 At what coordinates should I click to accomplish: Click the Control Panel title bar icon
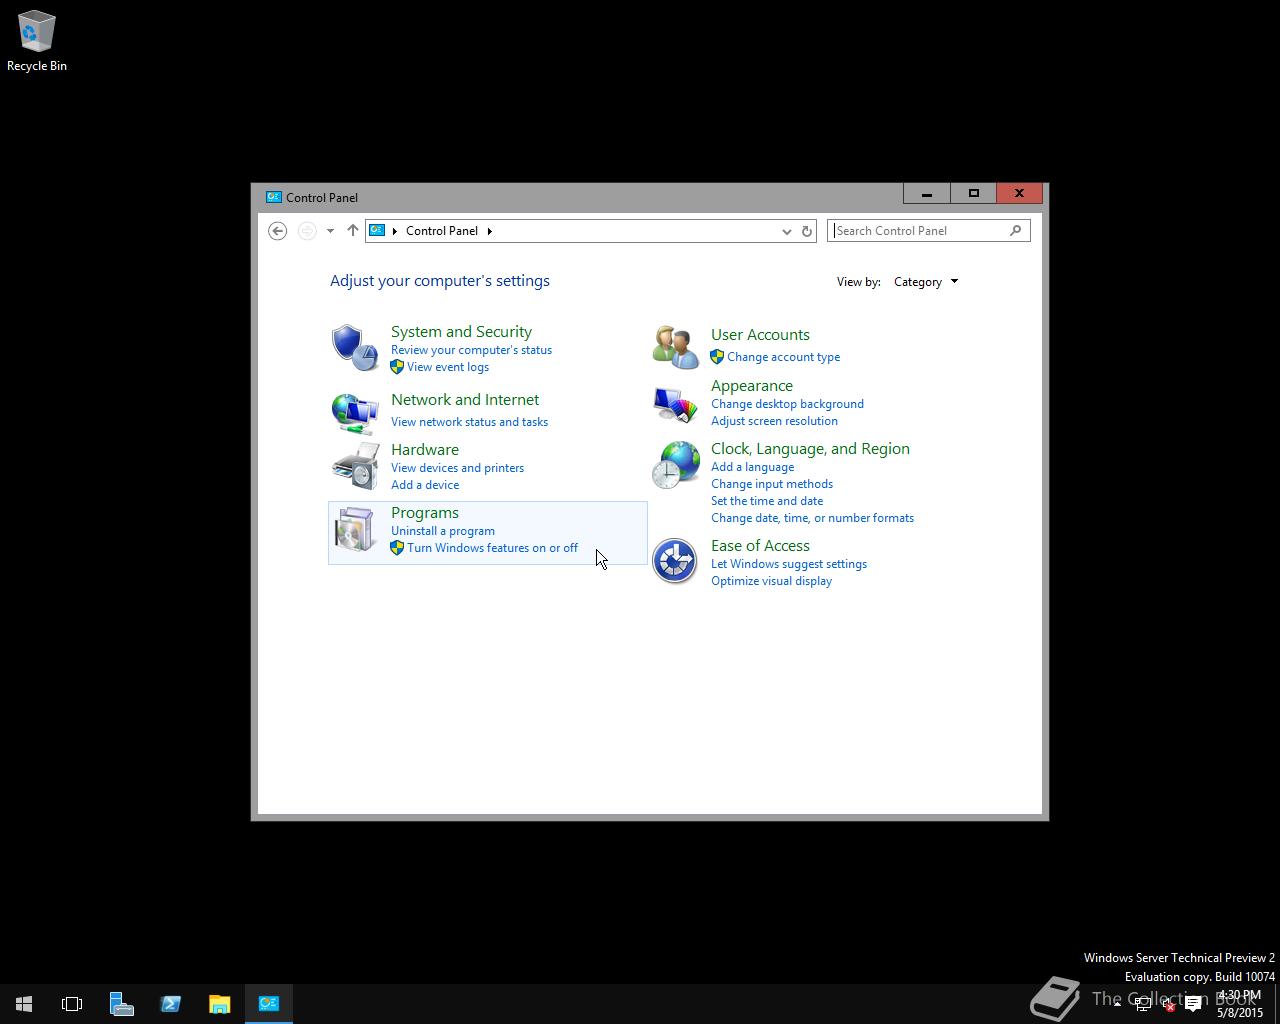coord(273,197)
